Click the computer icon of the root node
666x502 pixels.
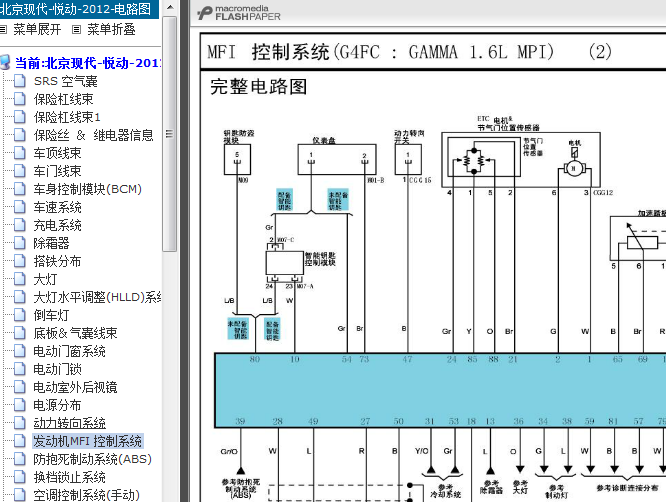[5, 62]
